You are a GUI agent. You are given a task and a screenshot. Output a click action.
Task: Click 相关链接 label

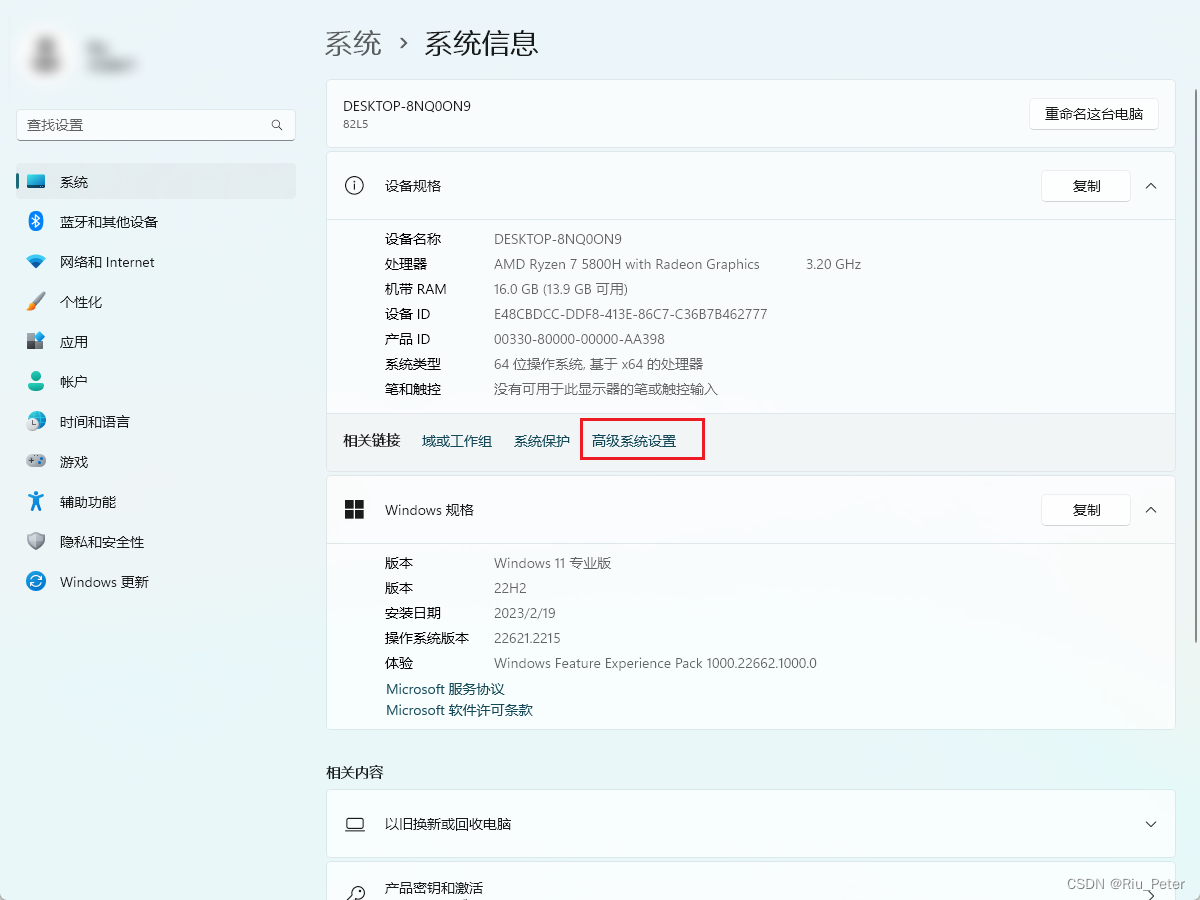coord(372,440)
